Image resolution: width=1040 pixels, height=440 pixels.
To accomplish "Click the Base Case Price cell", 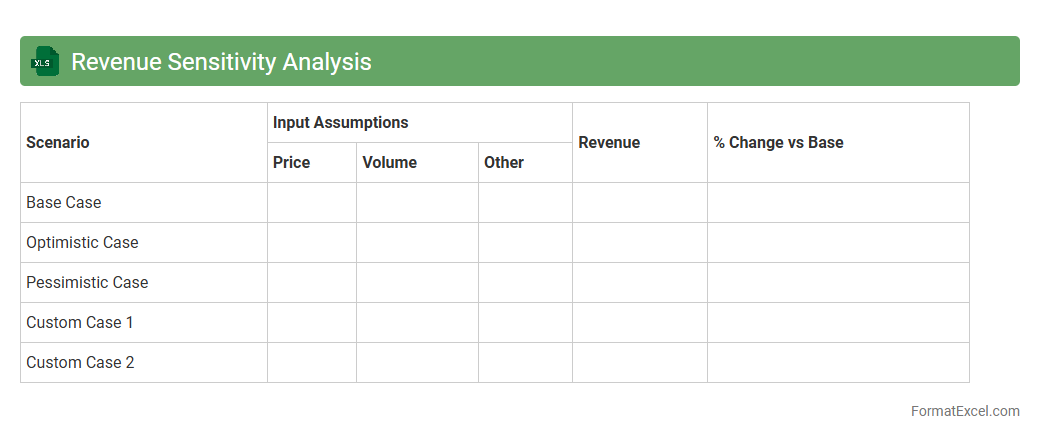I will click(312, 203).
